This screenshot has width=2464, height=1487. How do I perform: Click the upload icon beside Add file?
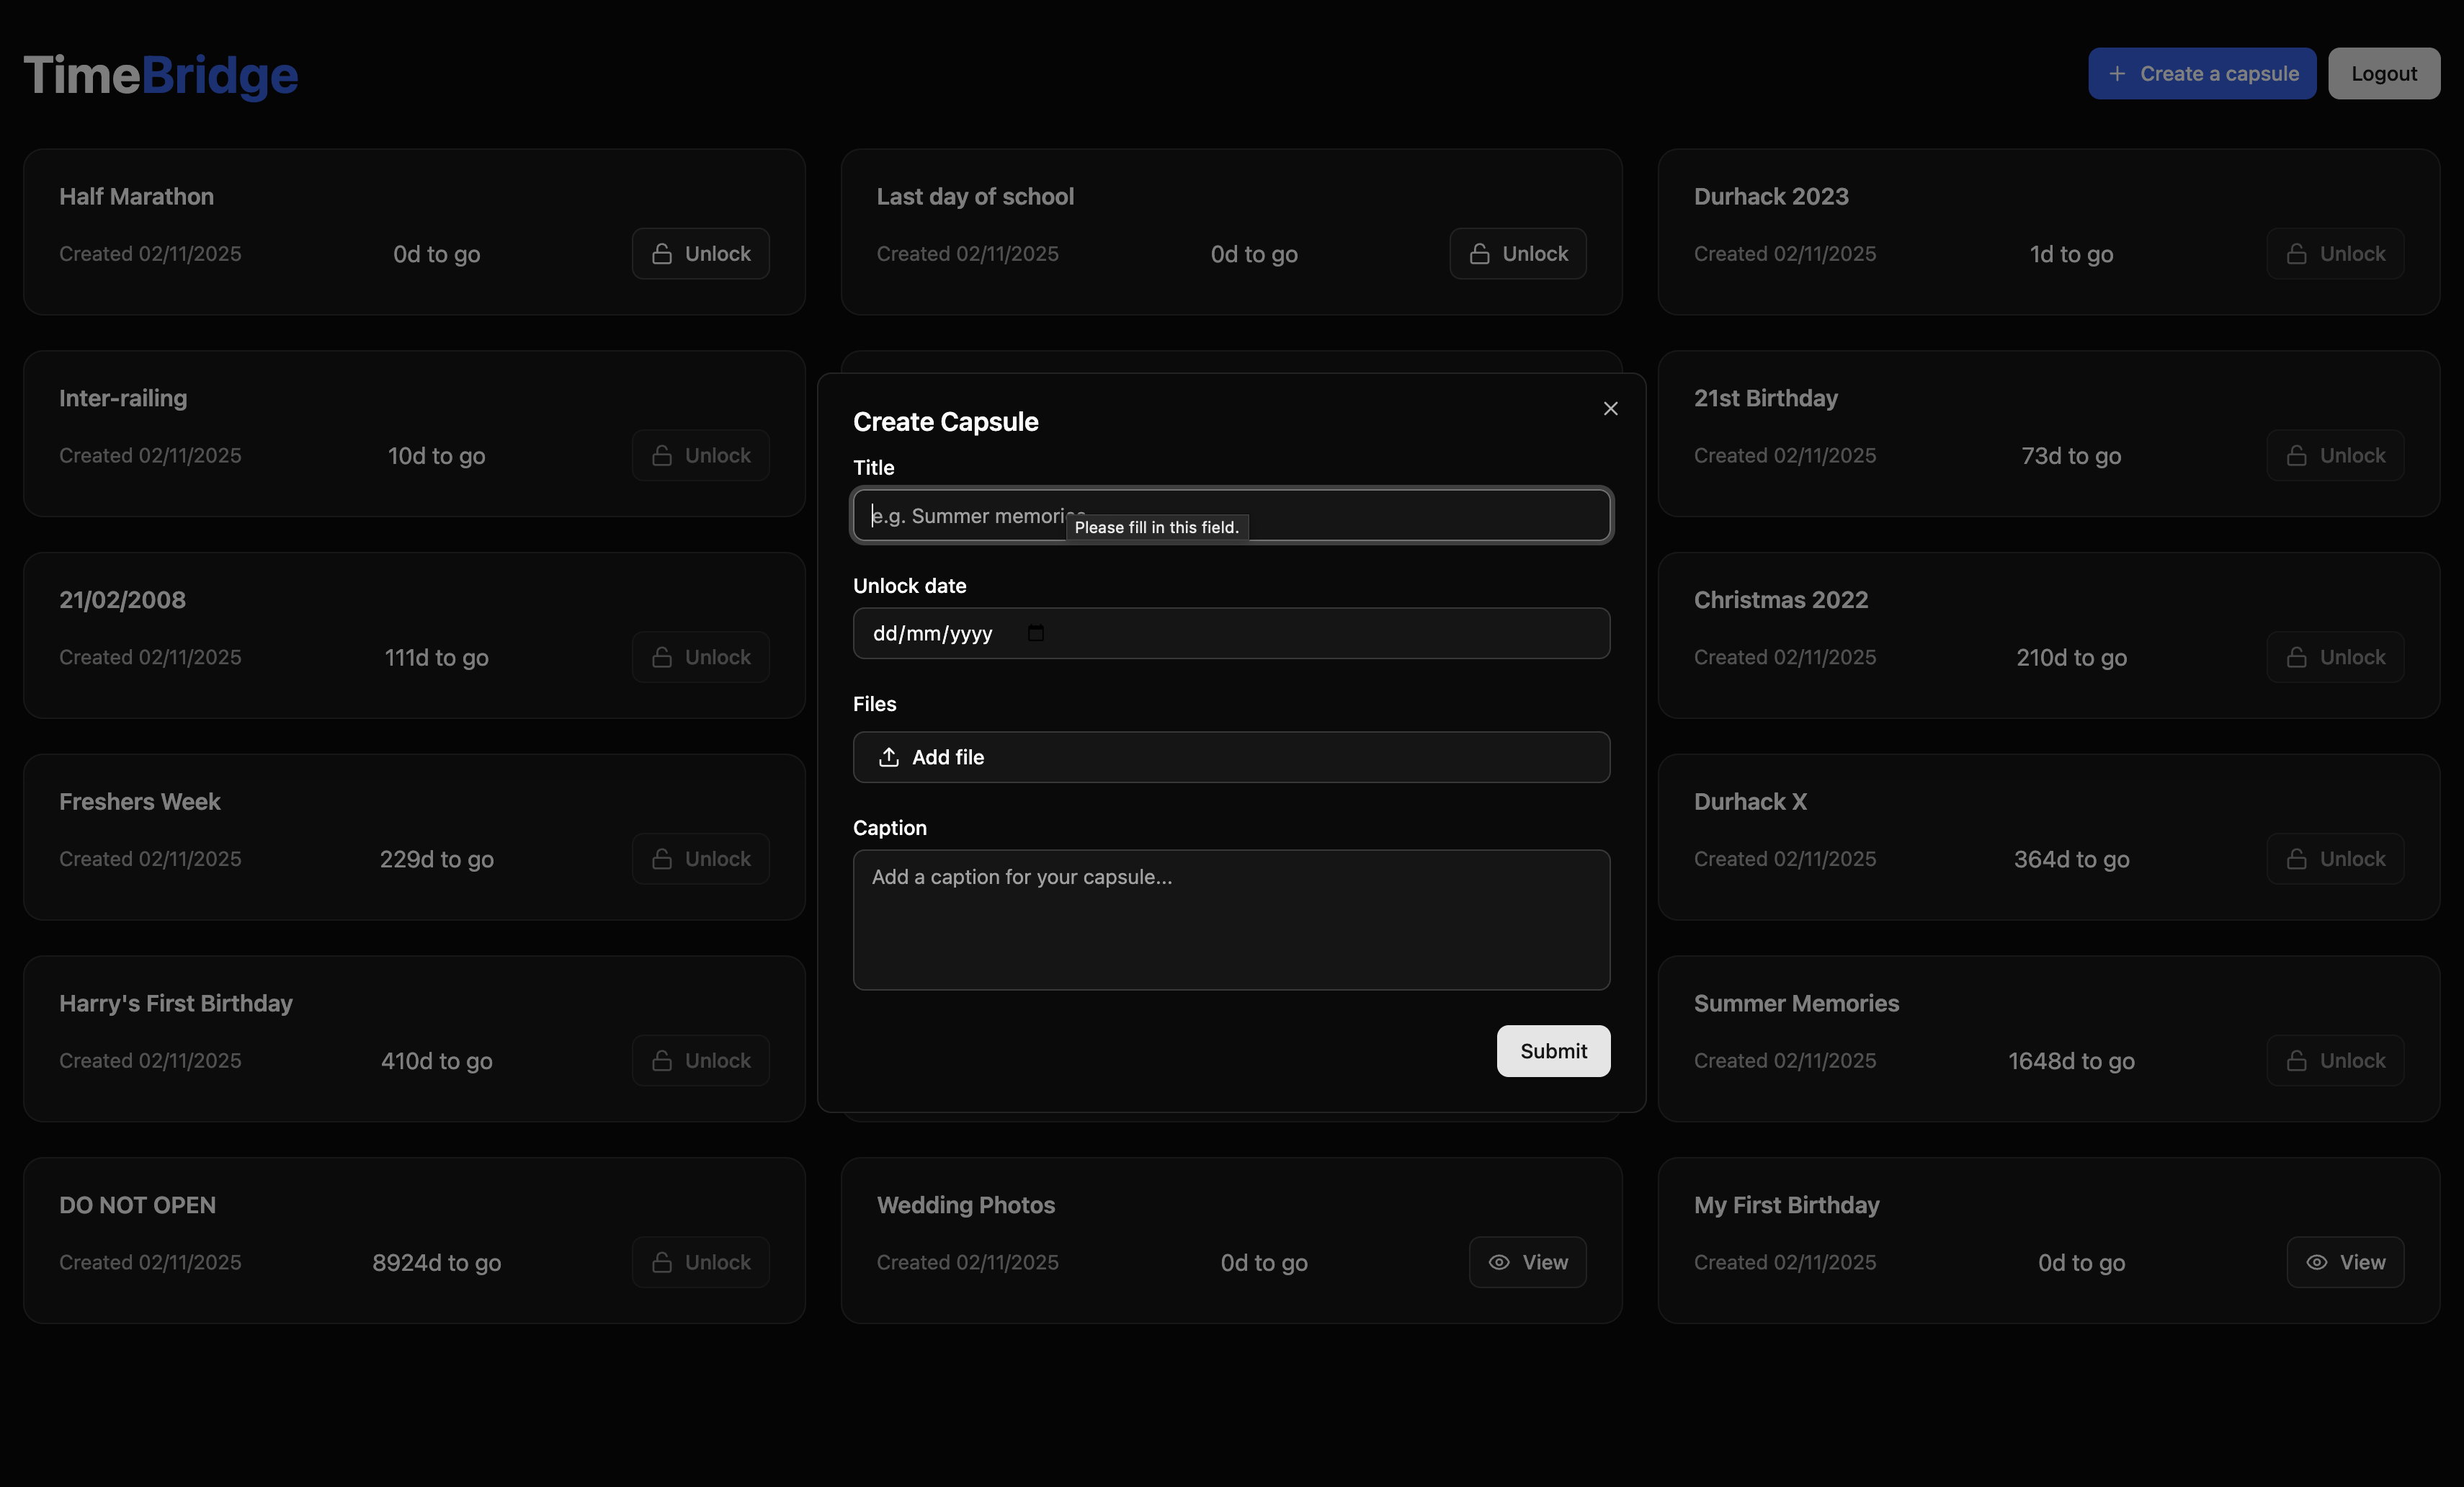tap(888, 757)
